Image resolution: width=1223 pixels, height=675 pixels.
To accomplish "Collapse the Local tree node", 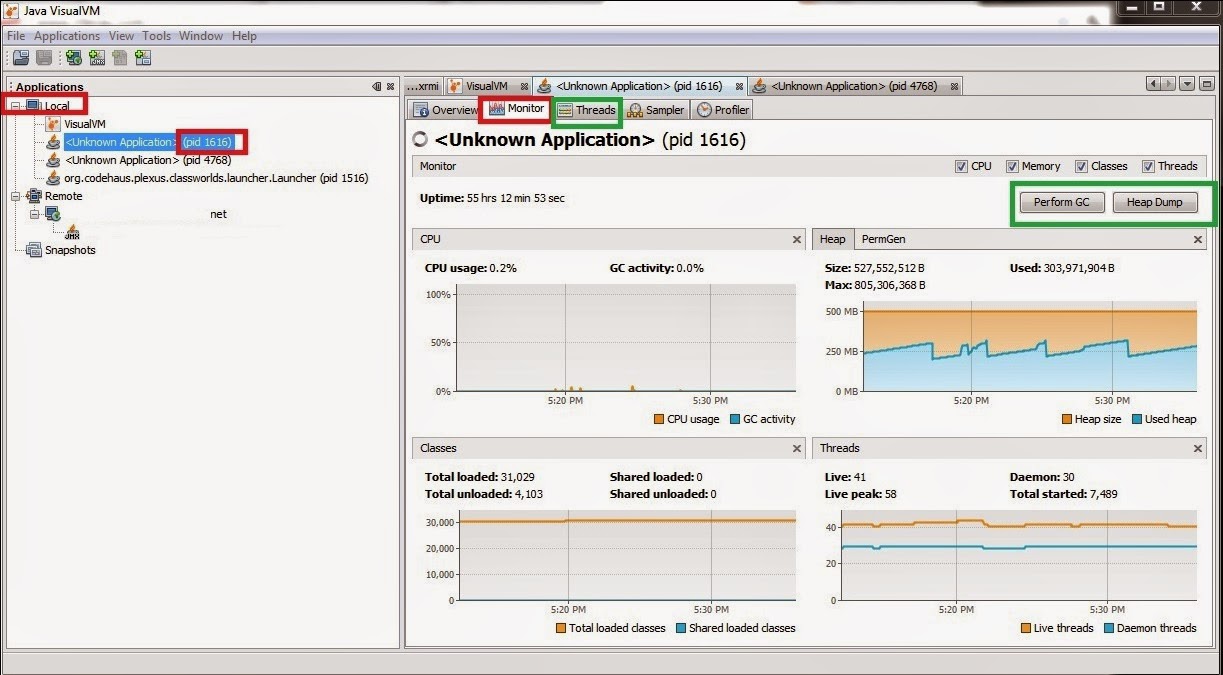I will pyautogui.click(x=16, y=105).
